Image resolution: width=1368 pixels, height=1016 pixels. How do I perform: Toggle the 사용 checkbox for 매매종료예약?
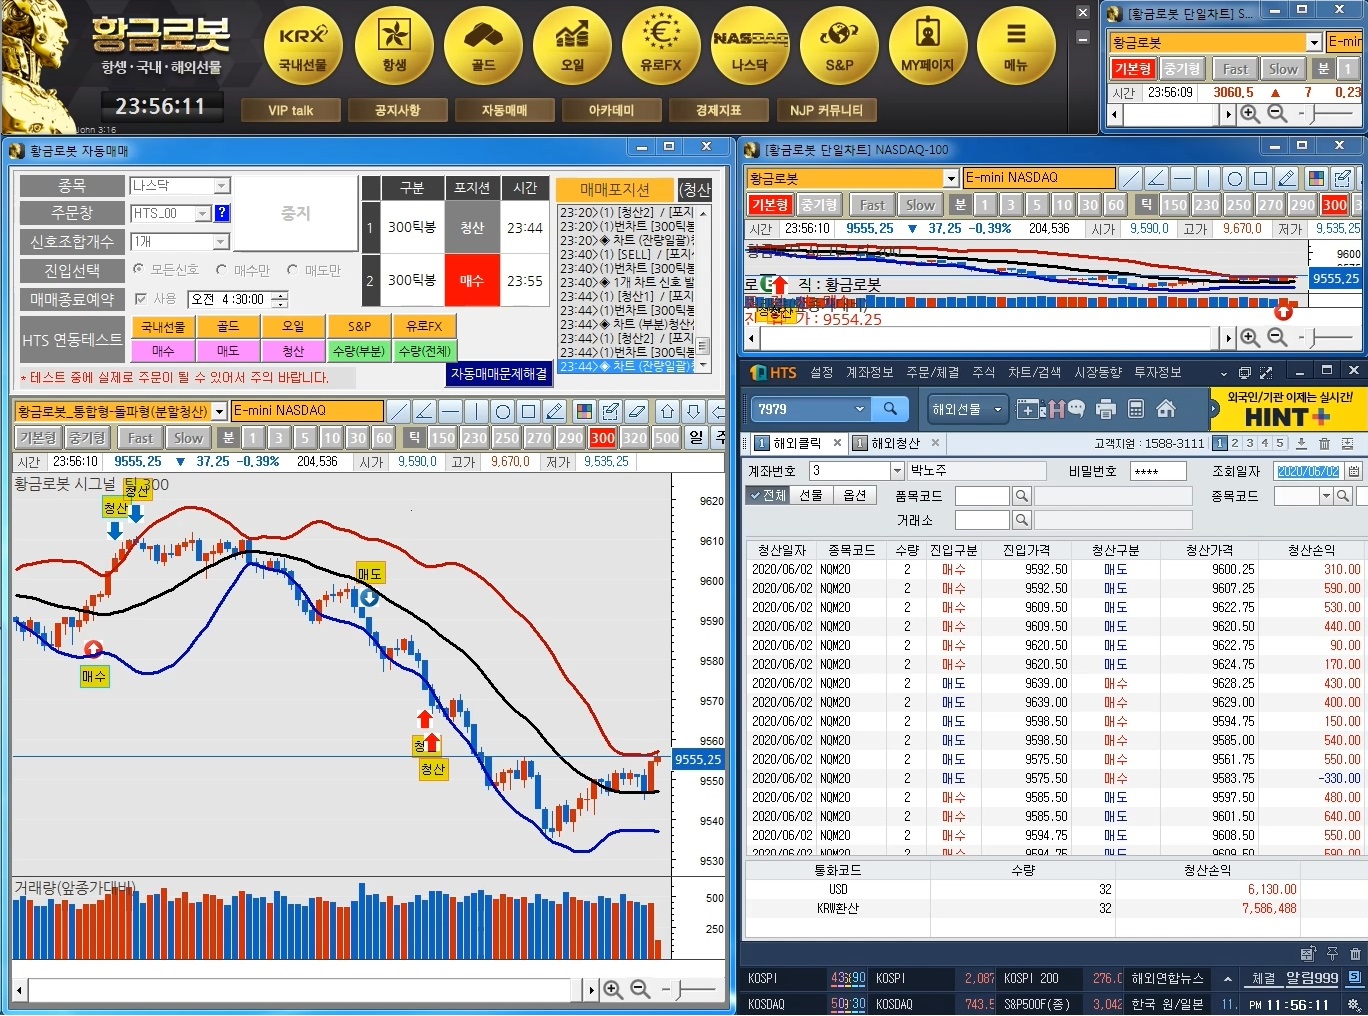tap(141, 298)
